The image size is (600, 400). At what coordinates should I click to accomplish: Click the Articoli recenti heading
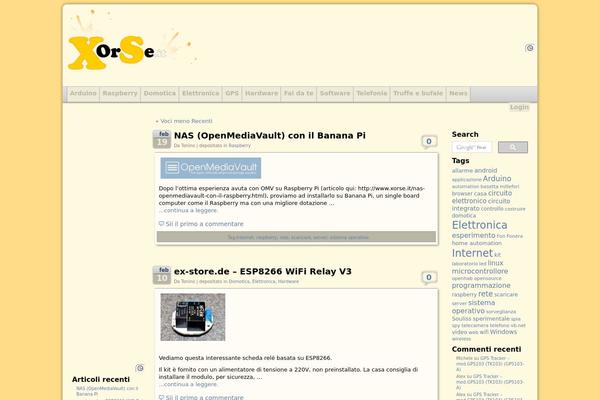pyautogui.click(x=101, y=379)
